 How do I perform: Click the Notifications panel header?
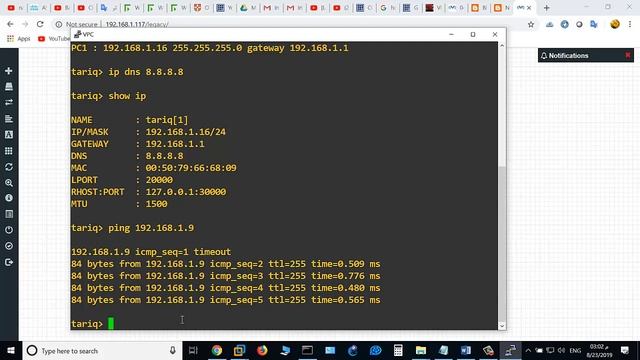(x=586, y=56)
